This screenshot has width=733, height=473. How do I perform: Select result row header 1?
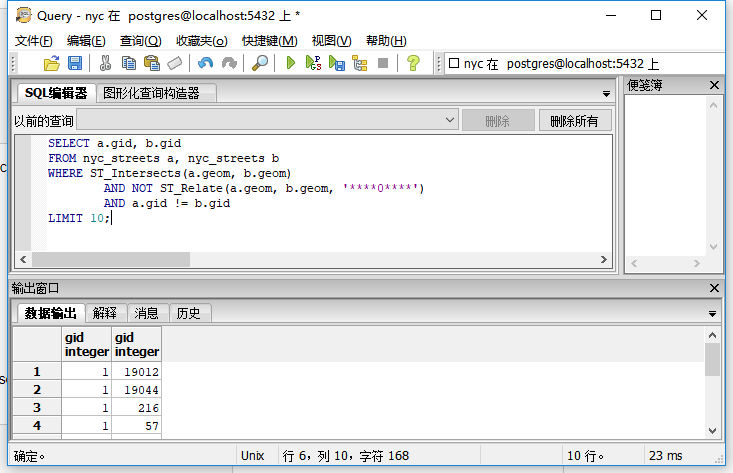(37, 372)
